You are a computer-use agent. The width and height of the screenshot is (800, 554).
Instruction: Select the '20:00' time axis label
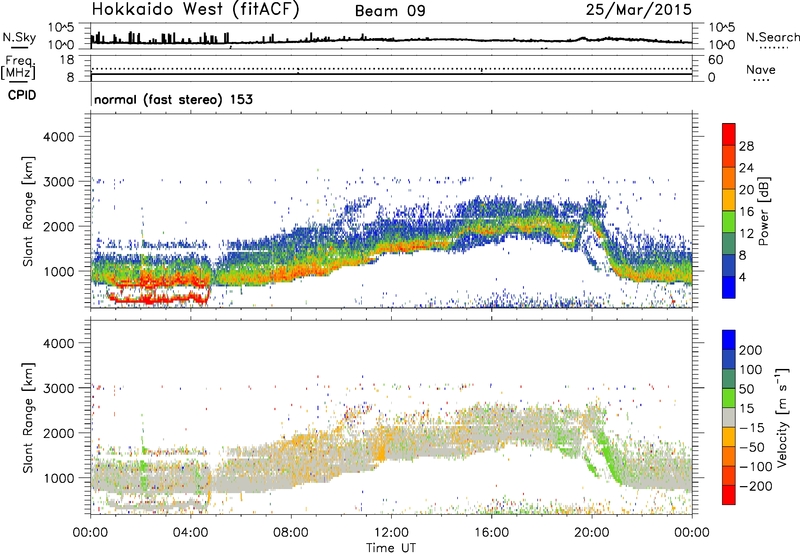(592, 533)
